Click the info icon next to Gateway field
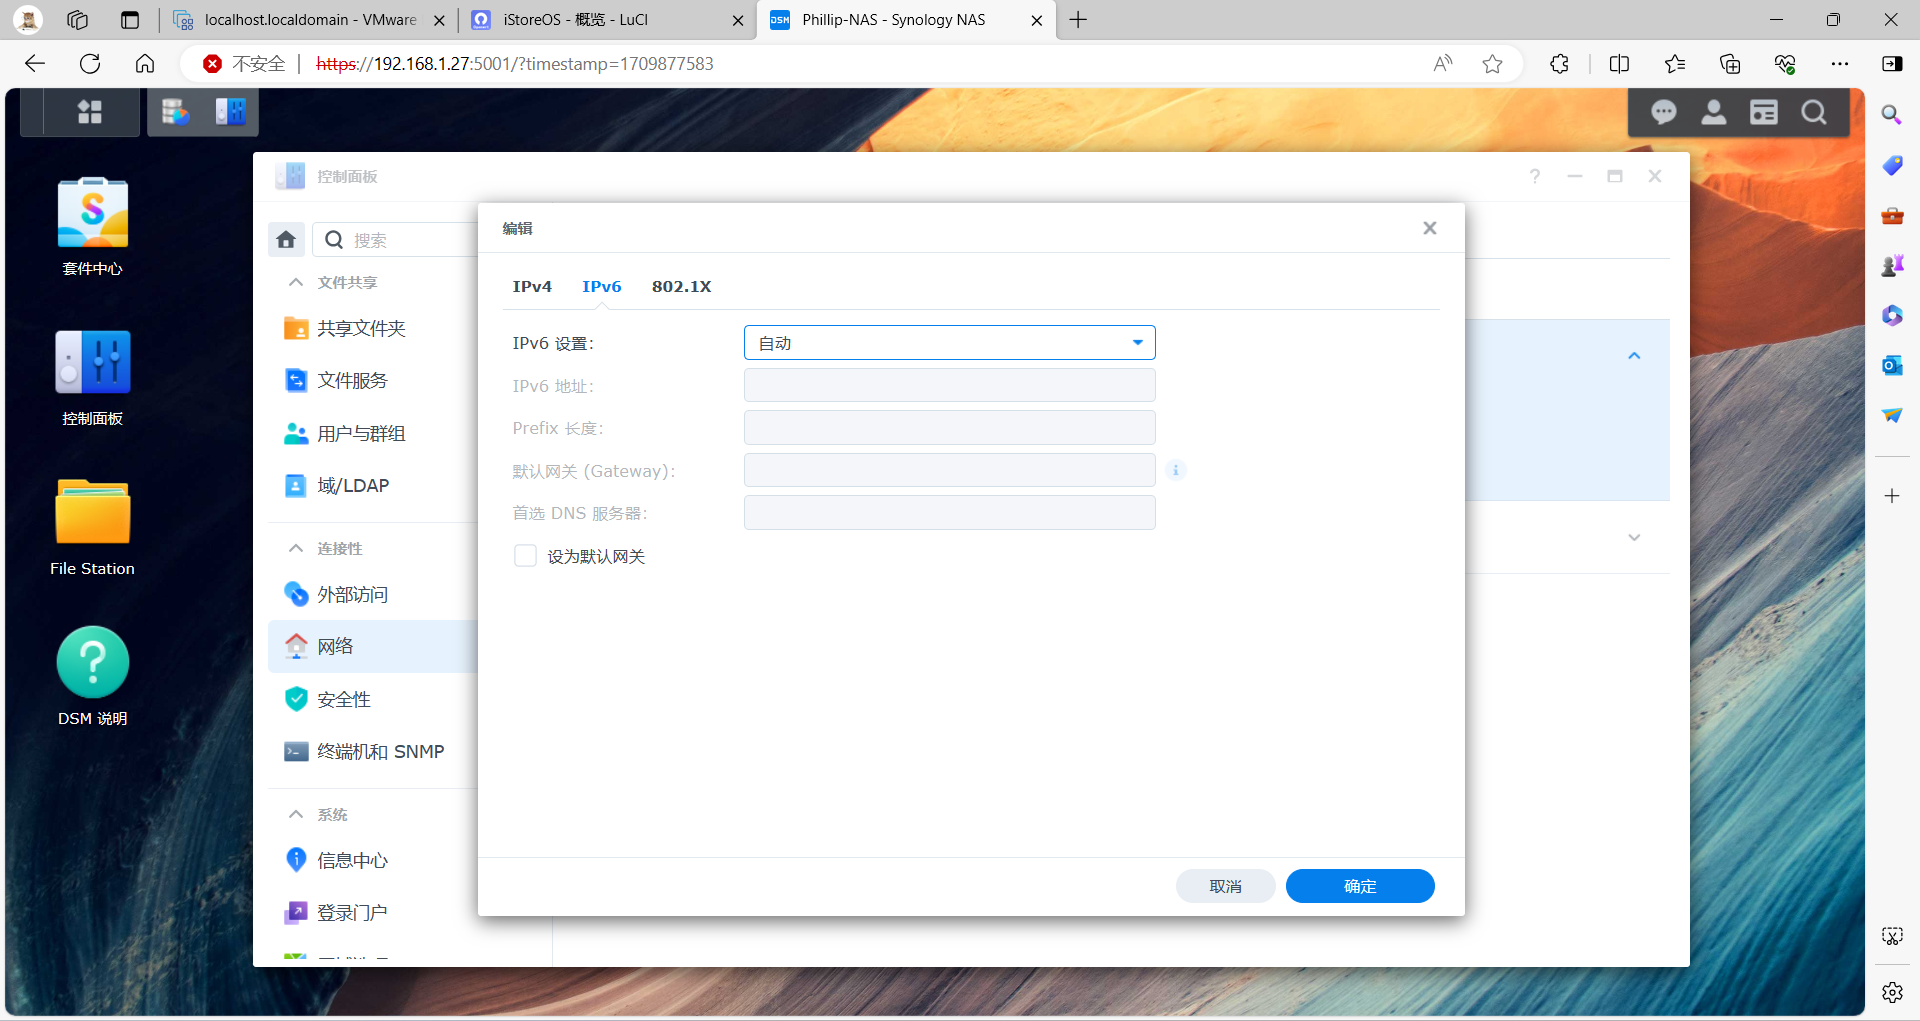Image resolution: width=1920 pixels, height=1021 pixels. click(x=1176, y=470)
